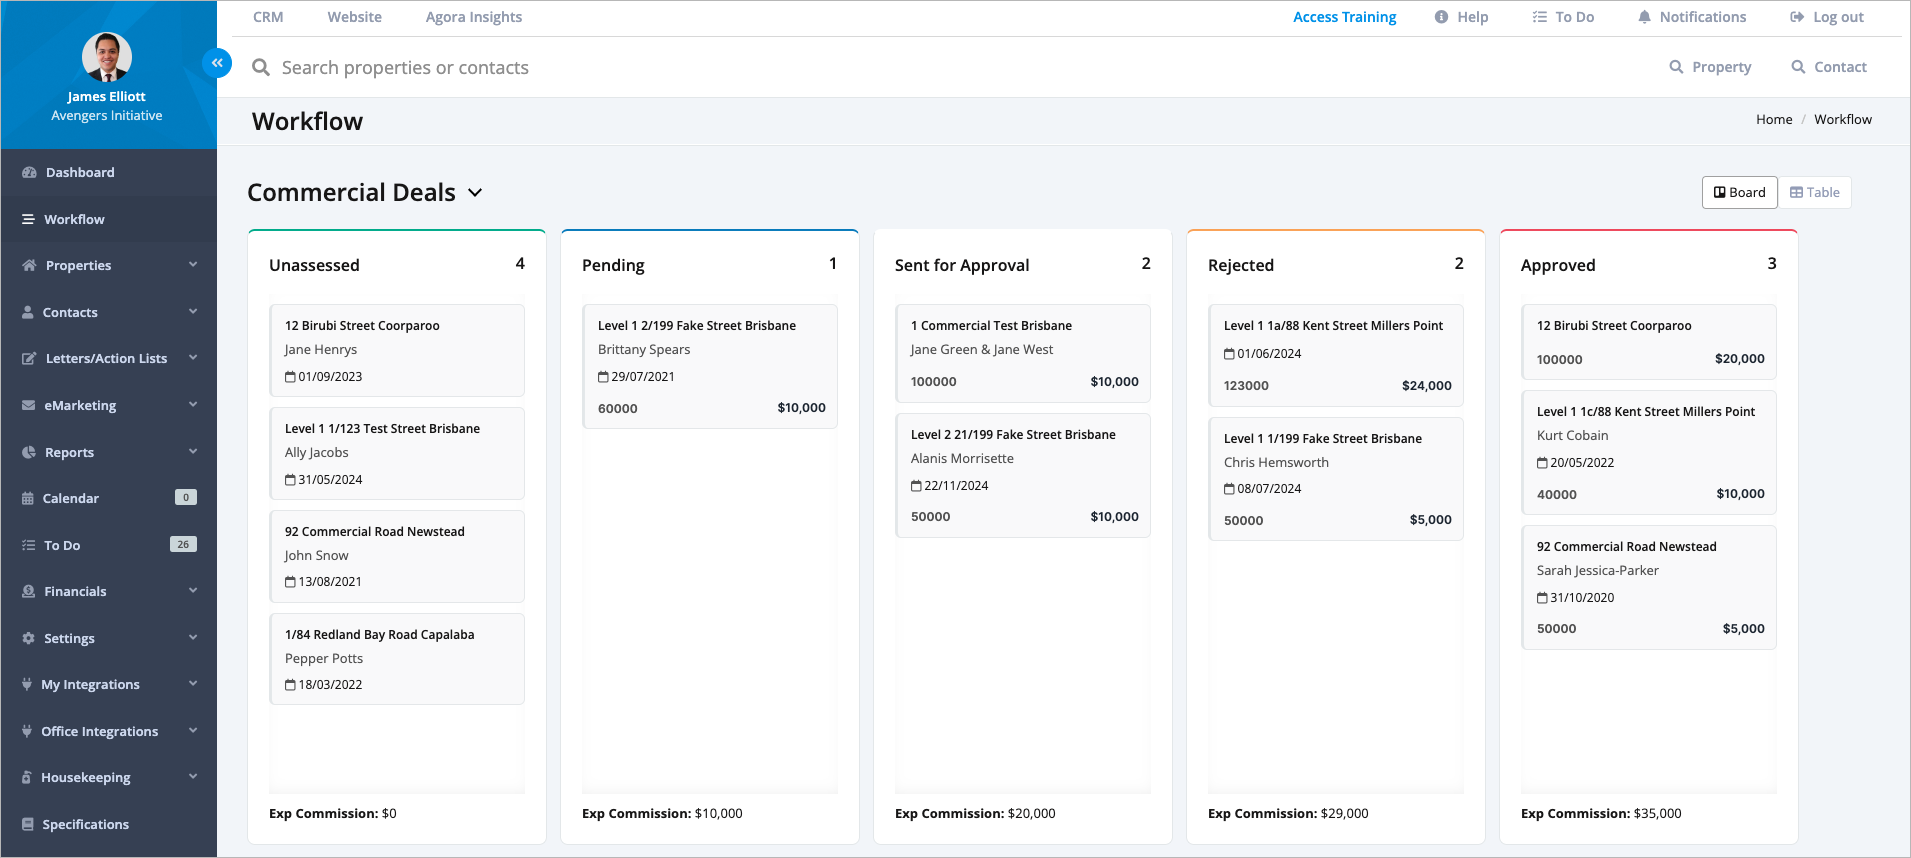Open Notifications bell icon
This screenshot has width=1911, height=858.
[1644, 17]
